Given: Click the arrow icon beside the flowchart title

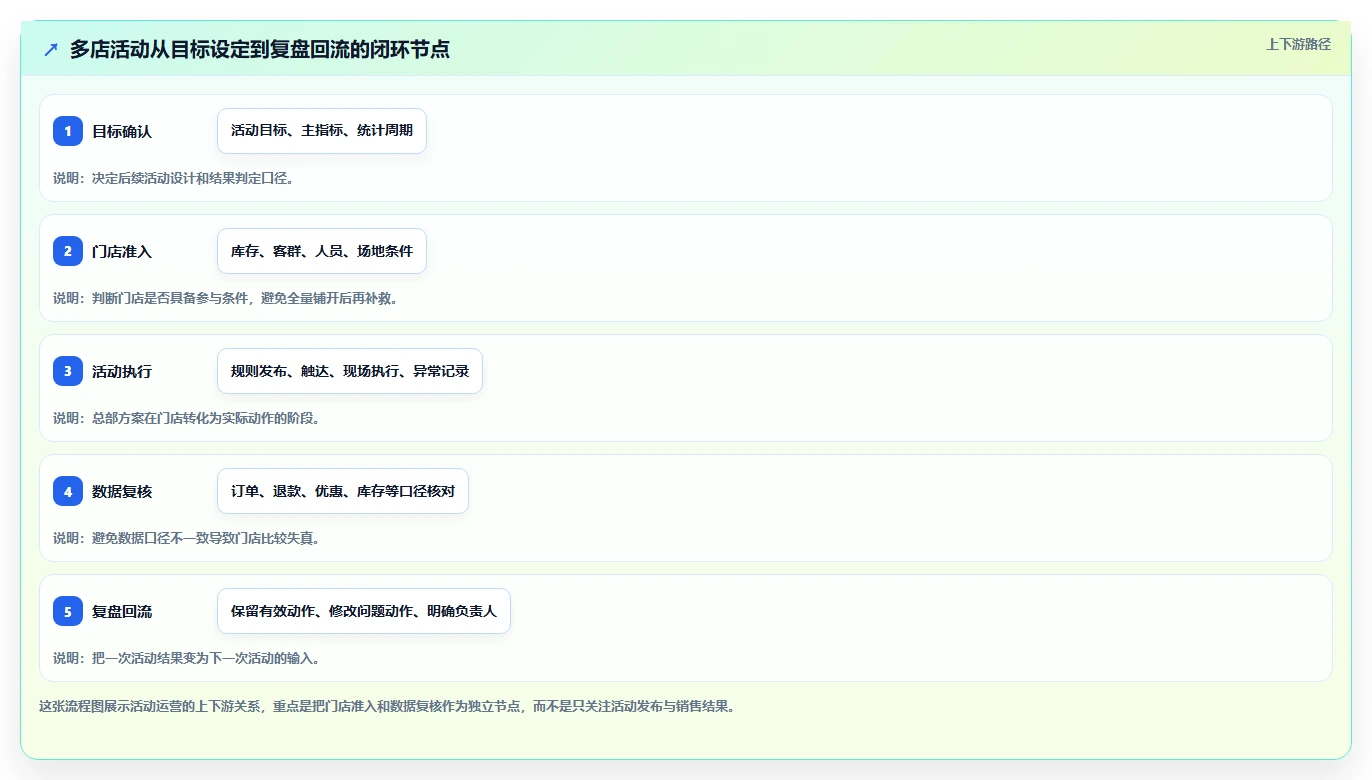Looking at the screenshot, I should point(51,49).
